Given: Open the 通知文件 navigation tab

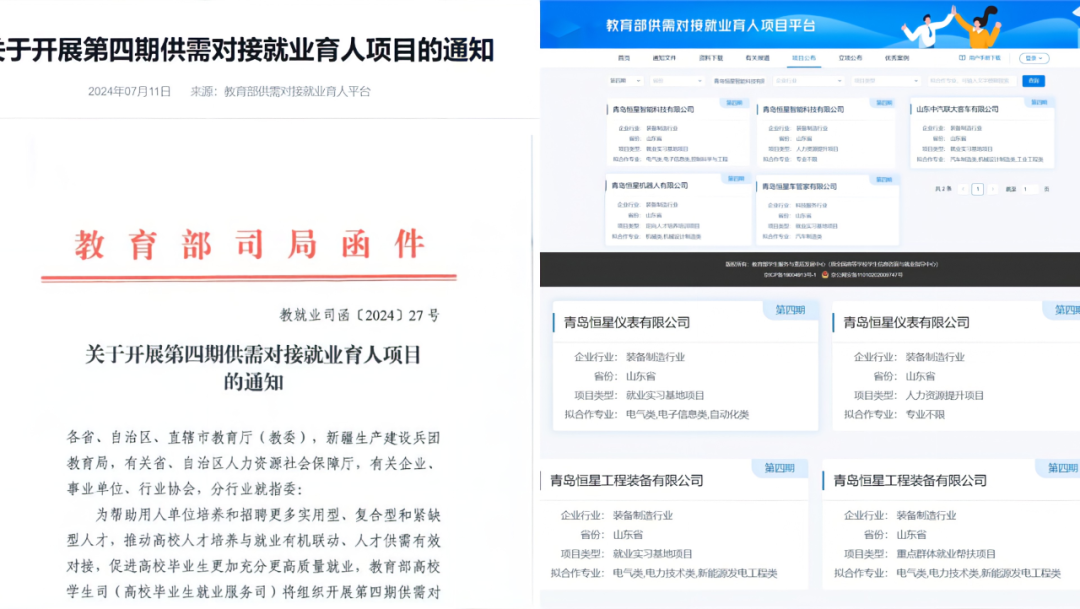Looking at the screenshot, I should click(x=665, y=58).
